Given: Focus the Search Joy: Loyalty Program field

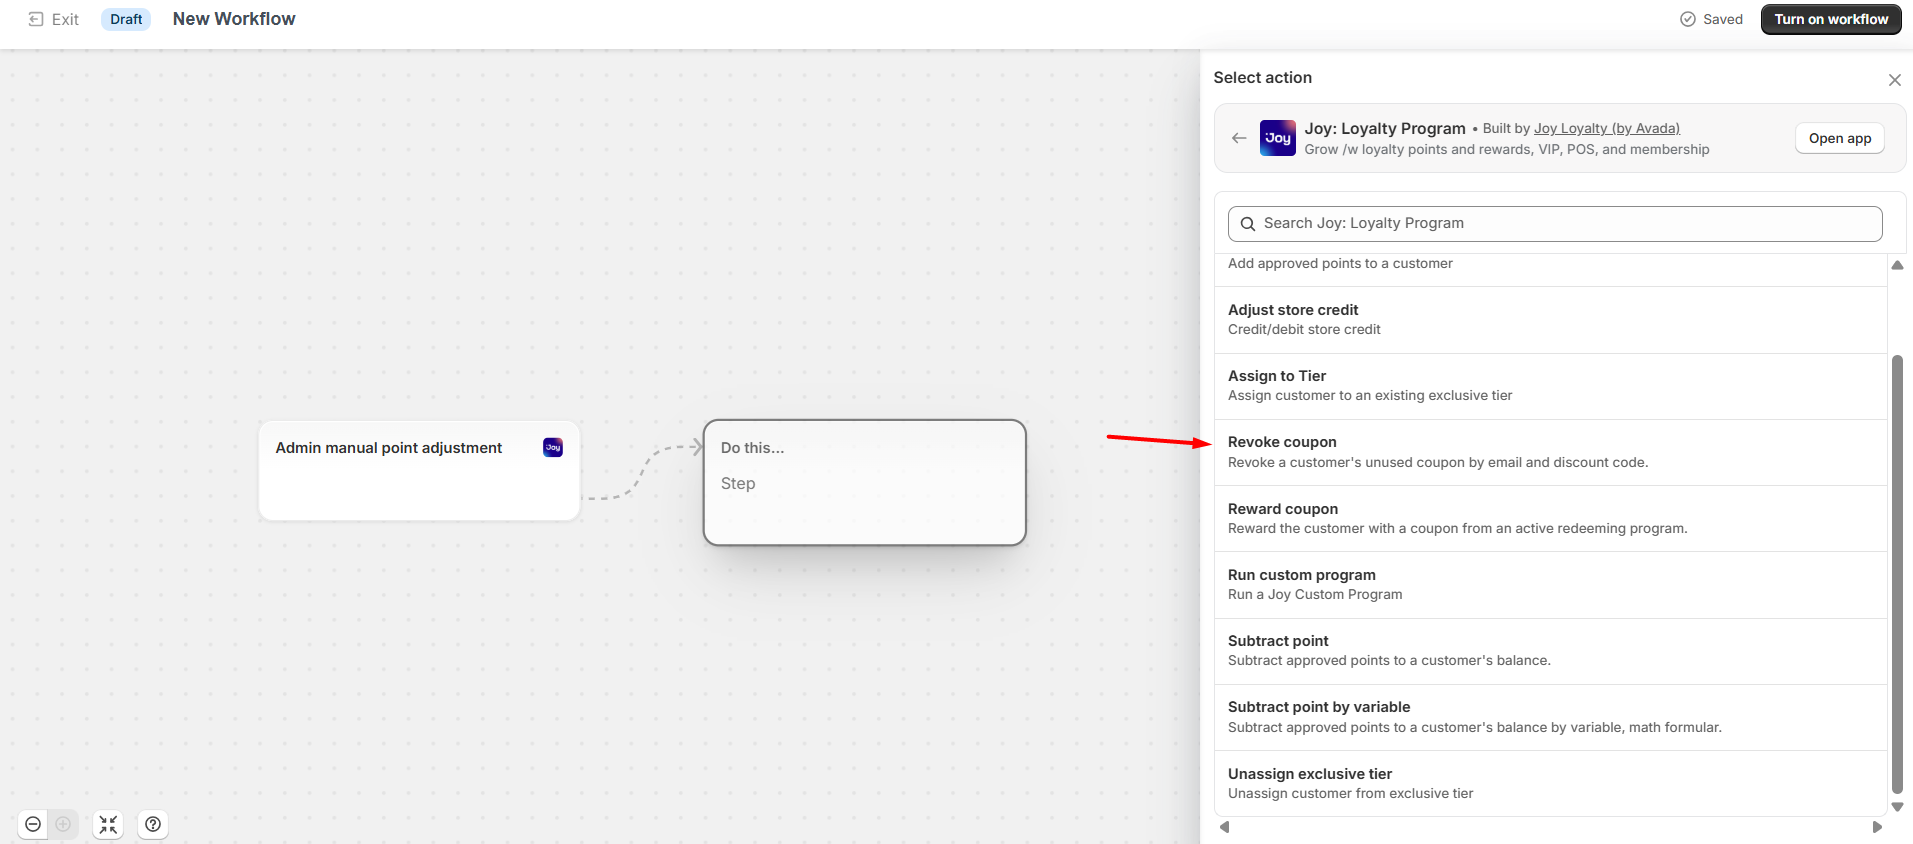Looking at the screenshot, I should pos(1555,223).
